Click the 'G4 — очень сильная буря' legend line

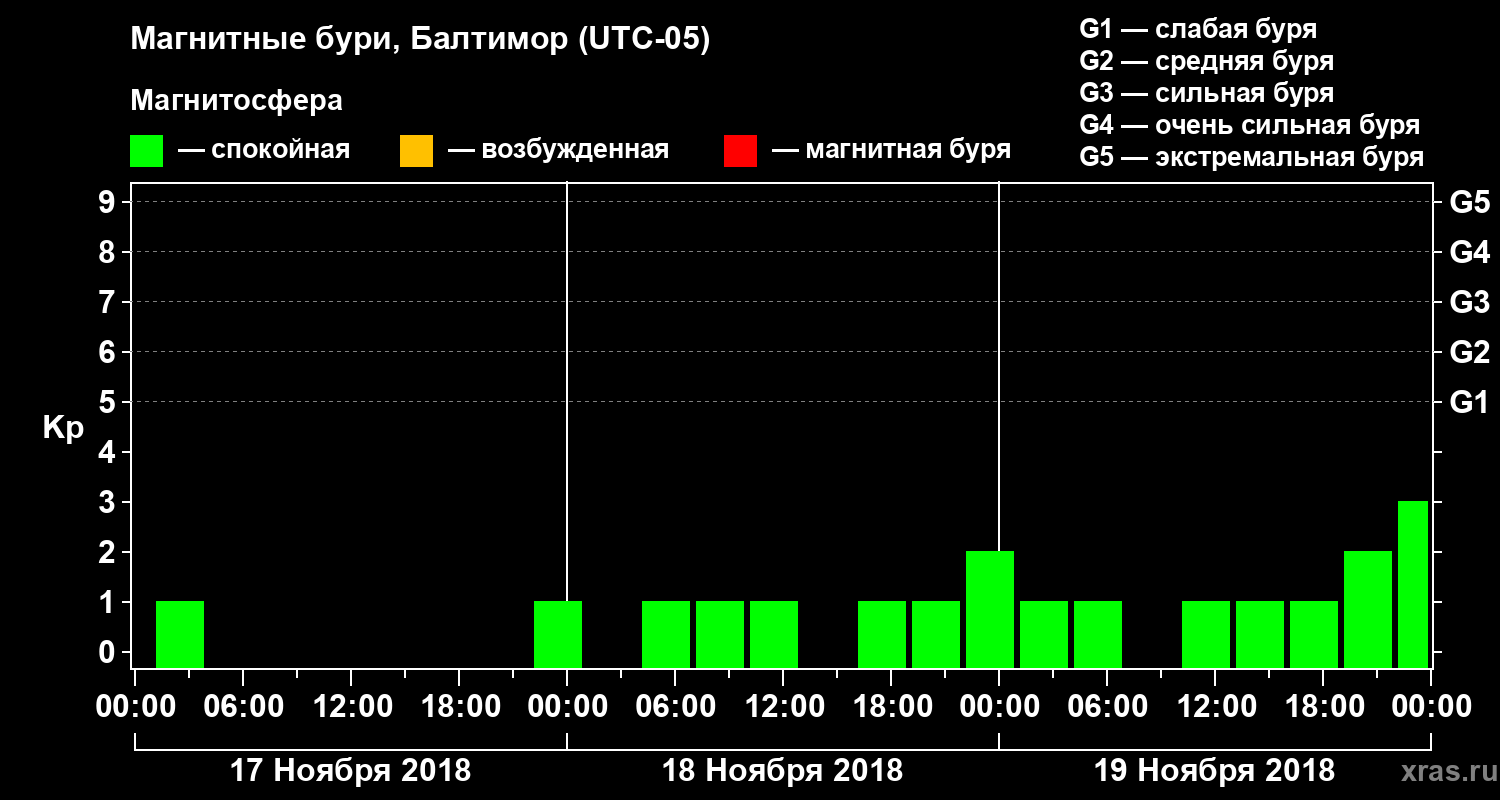click(x=1249, y=125)
